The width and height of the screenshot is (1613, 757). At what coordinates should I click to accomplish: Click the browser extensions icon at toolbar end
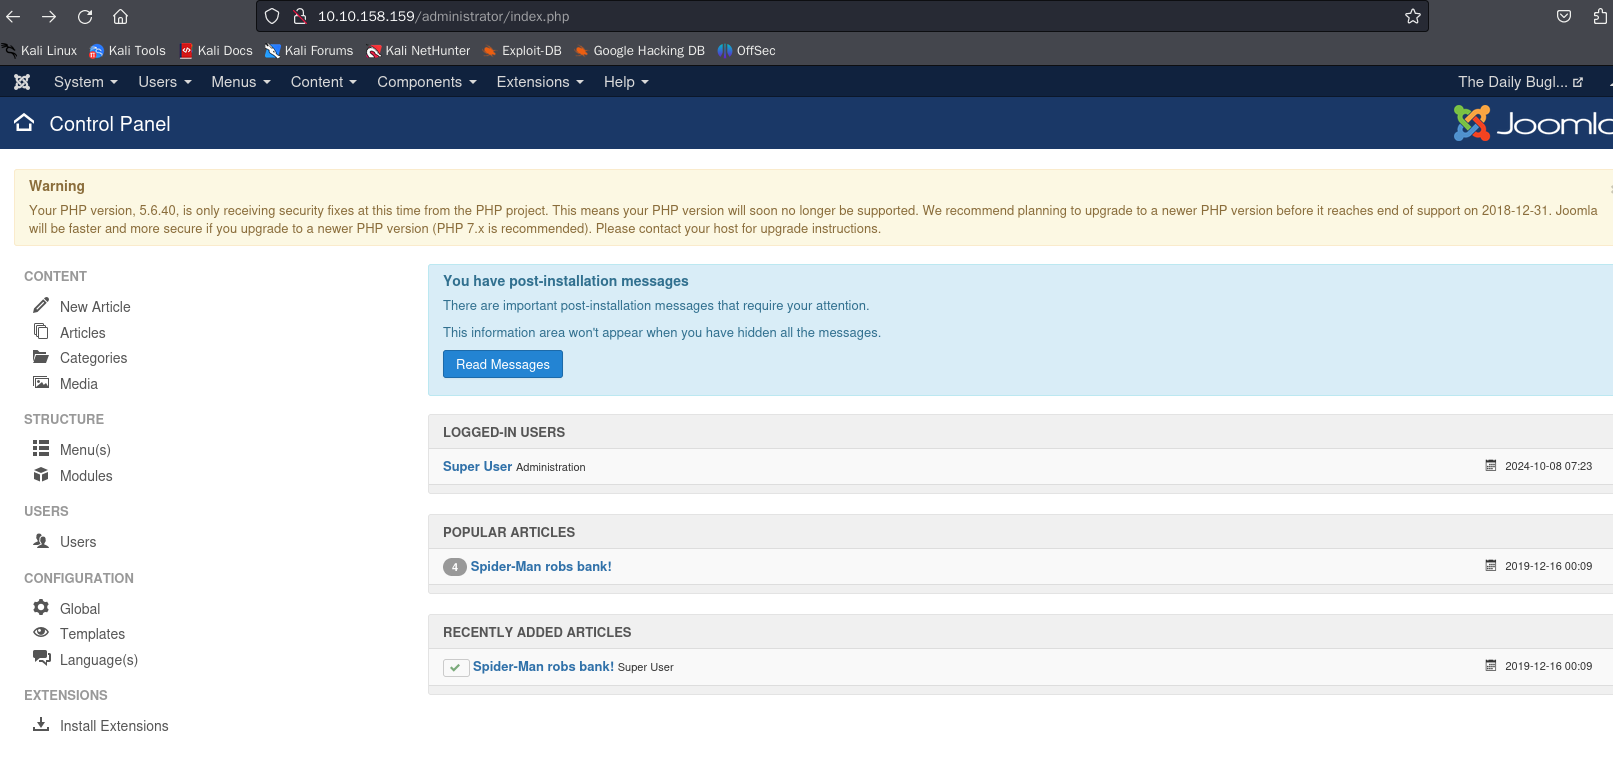(x=1600, y=16)
